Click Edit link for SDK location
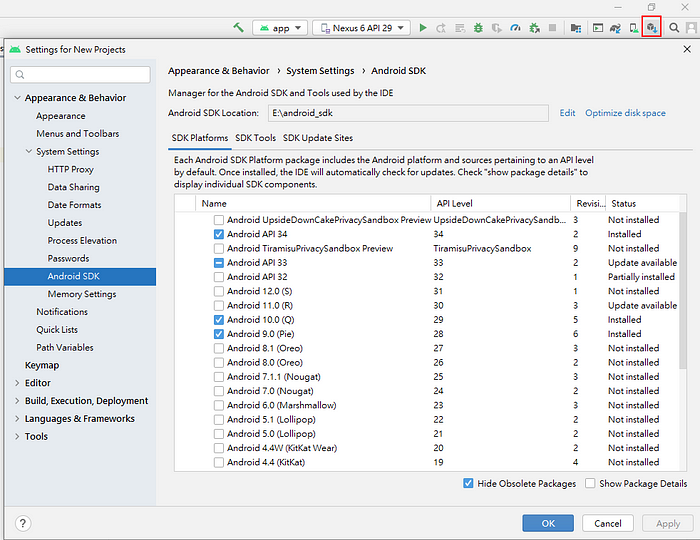Viewport: 700px width, 540px height. 567,113
